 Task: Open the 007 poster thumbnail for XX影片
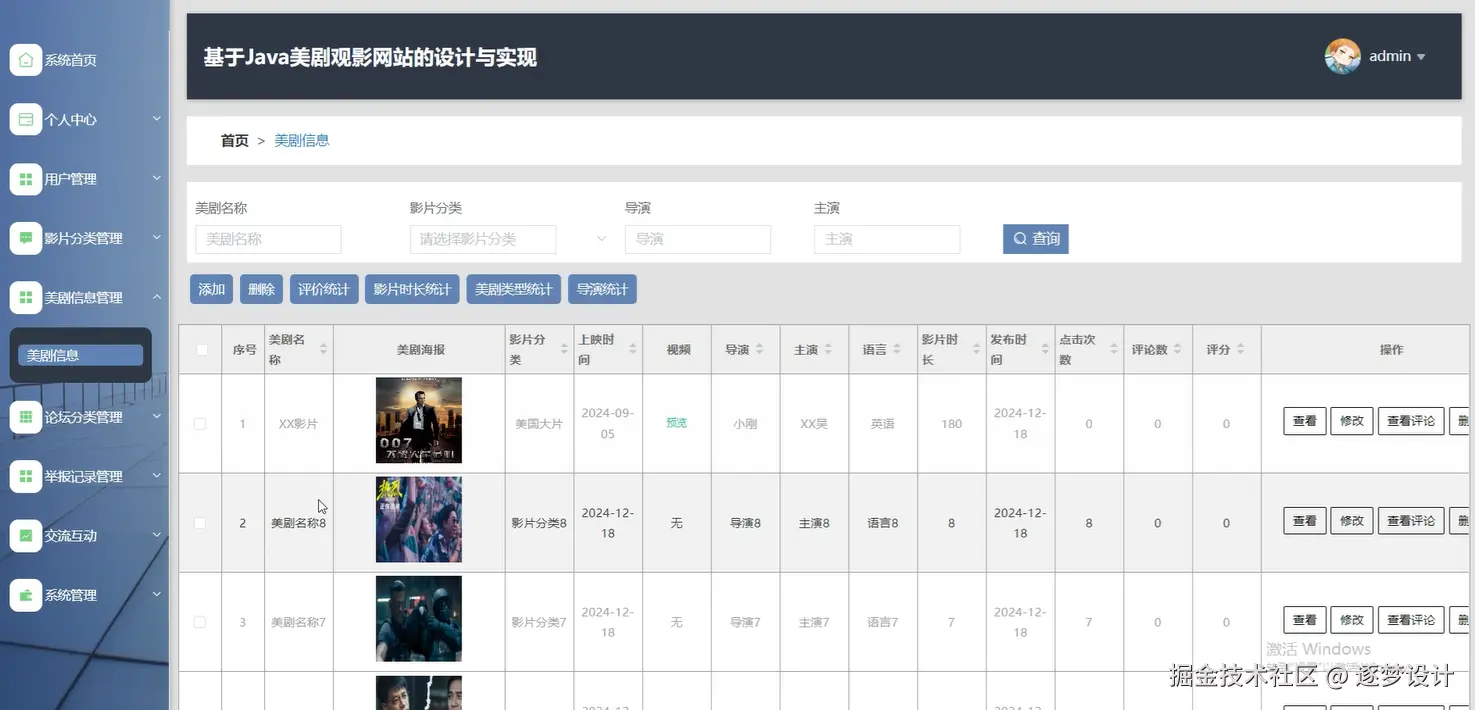(x=419, y=420)
